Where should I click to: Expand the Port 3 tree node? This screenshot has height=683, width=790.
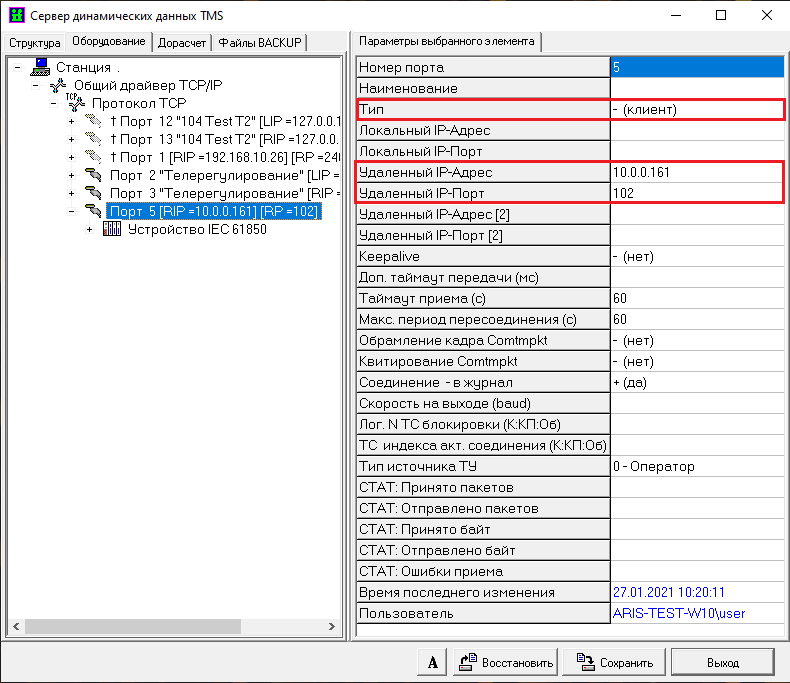coord(72,193)
